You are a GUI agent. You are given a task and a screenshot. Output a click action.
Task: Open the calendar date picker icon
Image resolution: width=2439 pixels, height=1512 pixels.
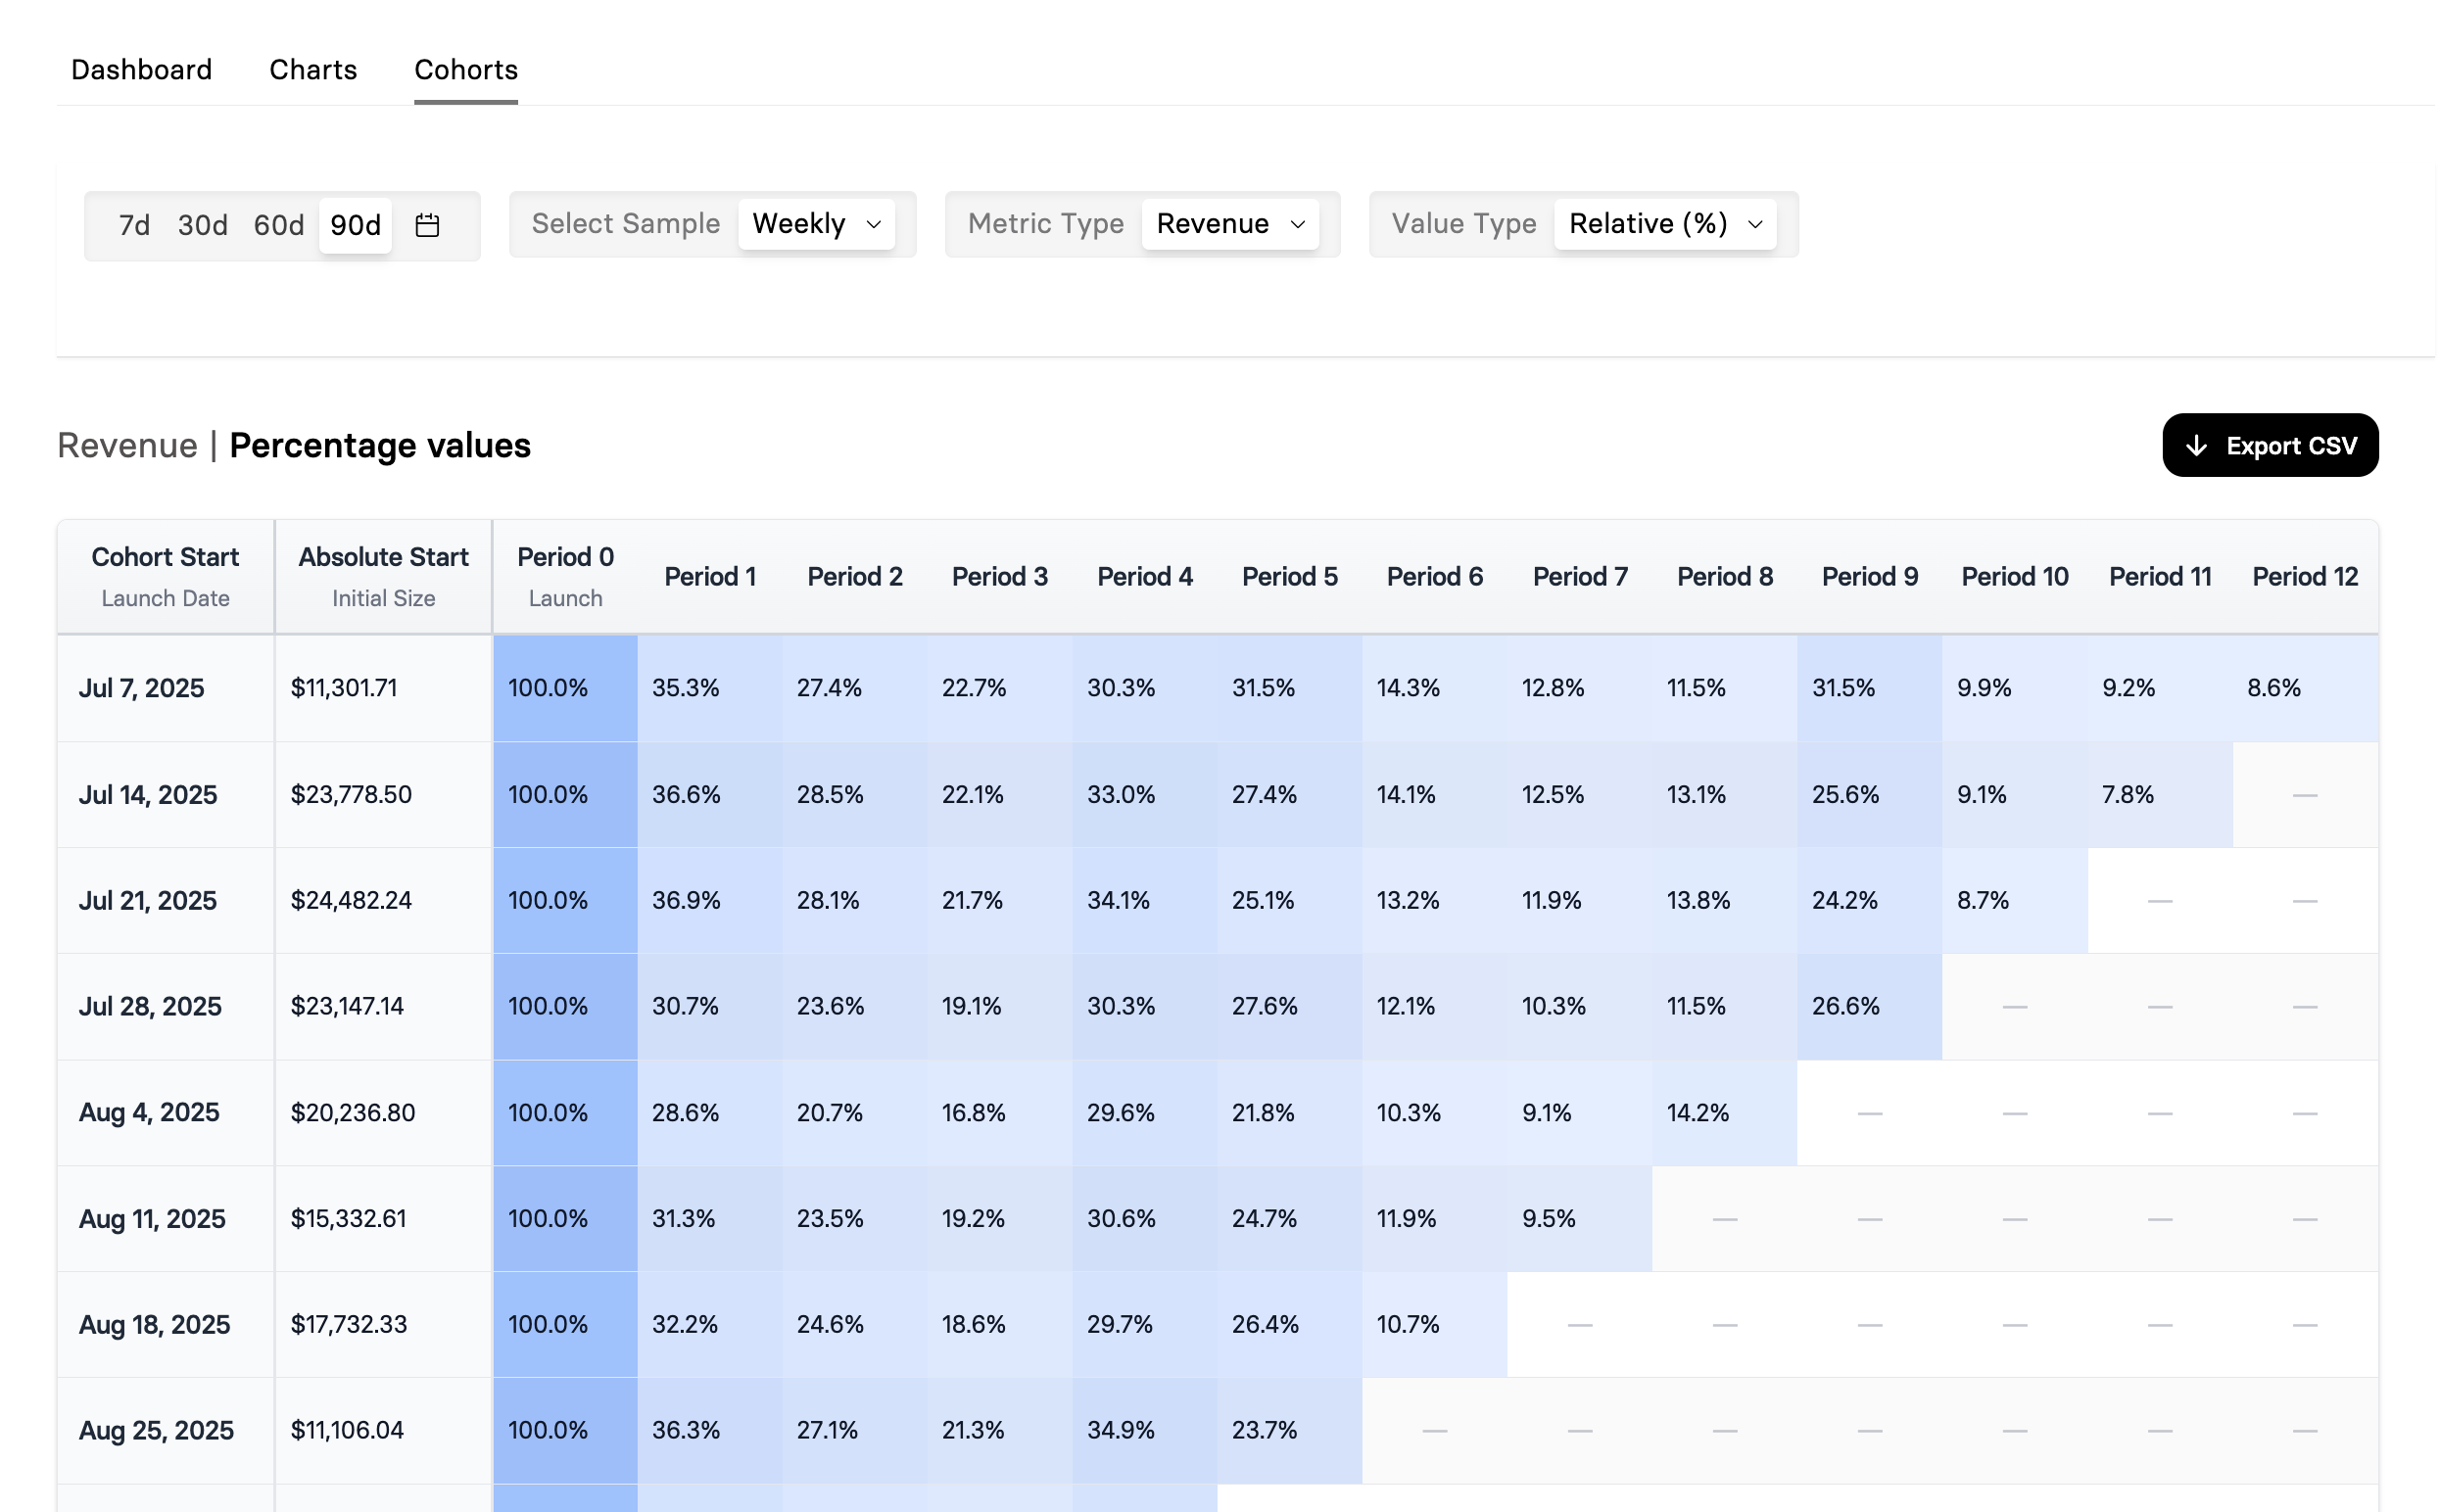427,225
